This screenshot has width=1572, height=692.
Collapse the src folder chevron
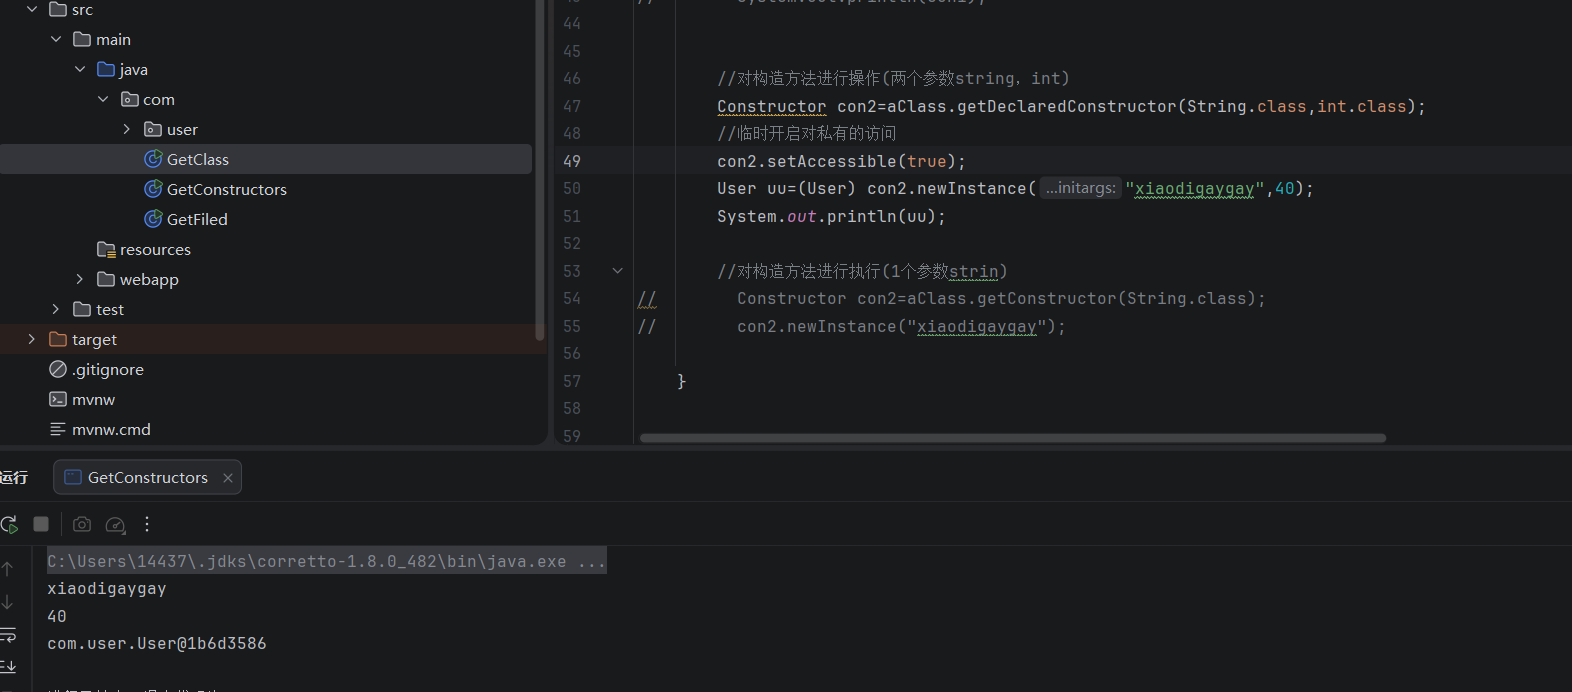tap(32, 9)
